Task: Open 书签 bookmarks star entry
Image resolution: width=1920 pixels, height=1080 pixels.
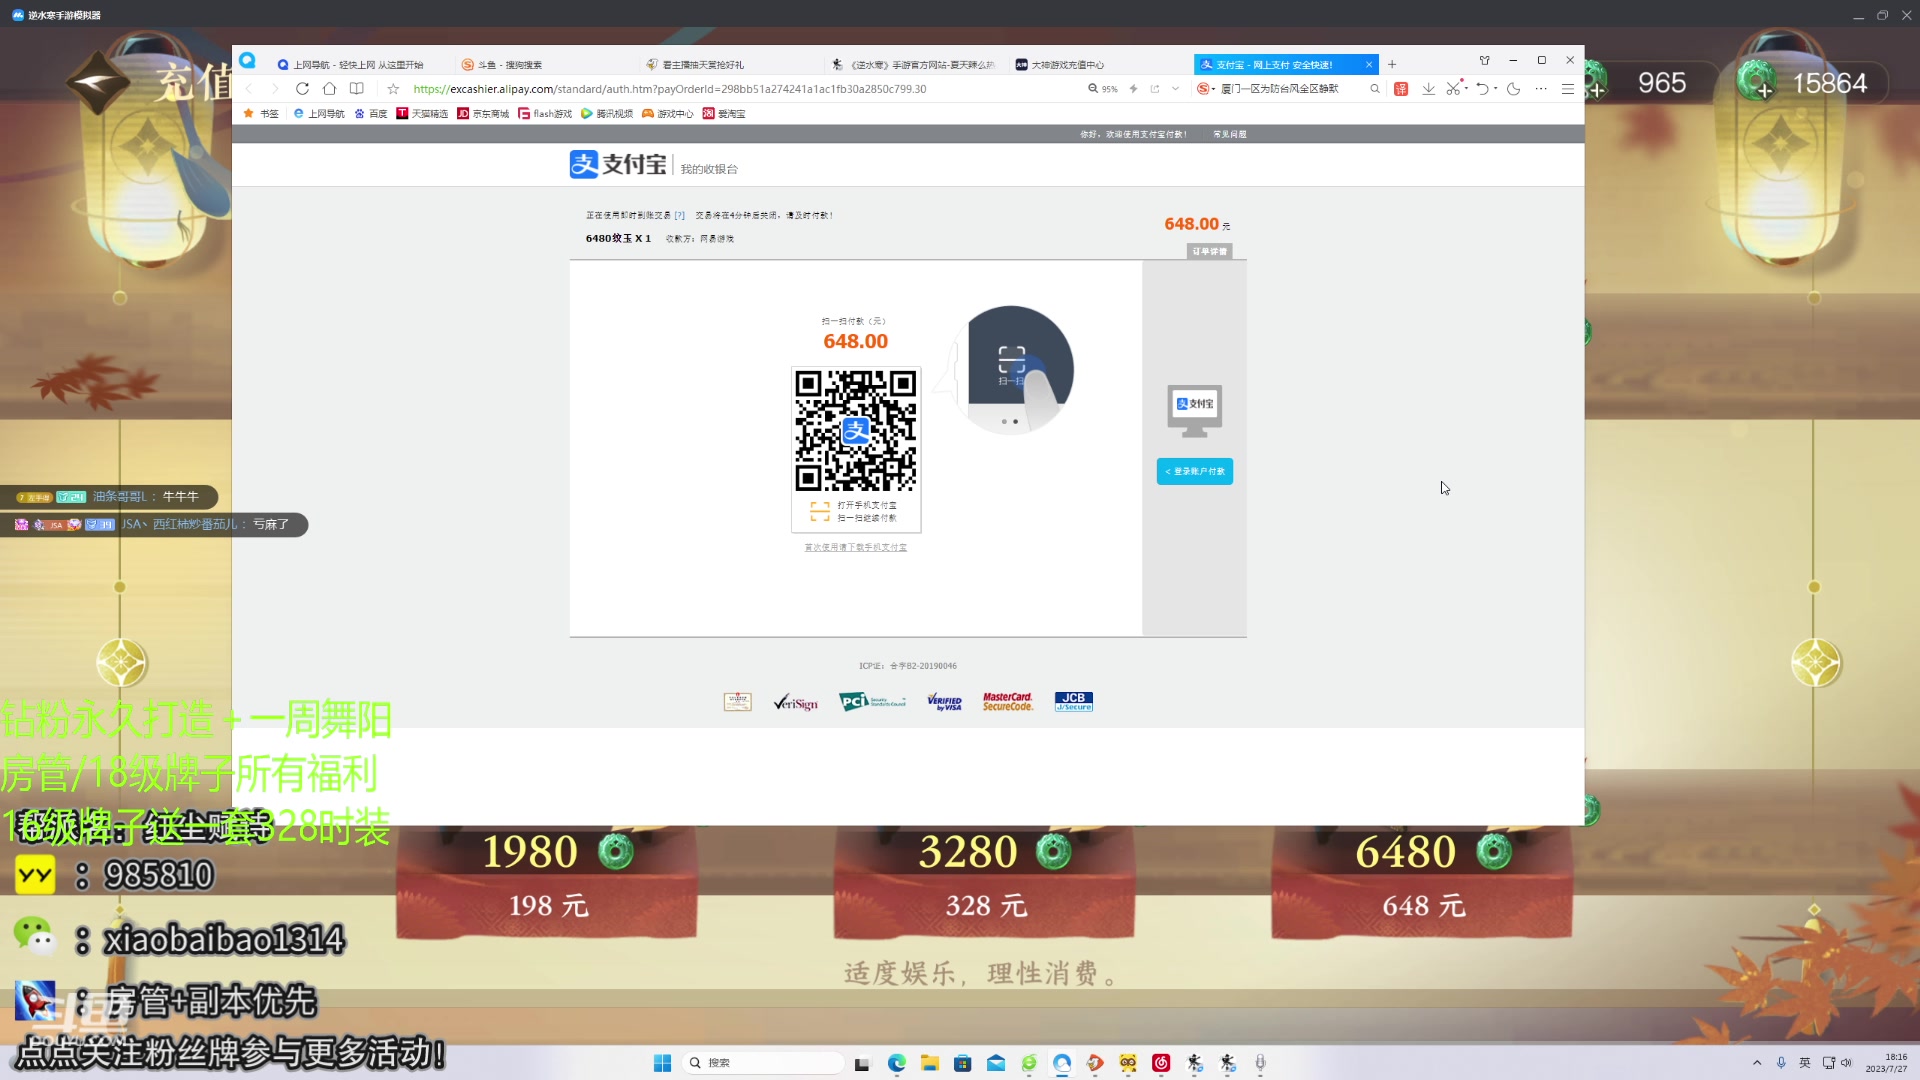Action: (x=261, y=114)
